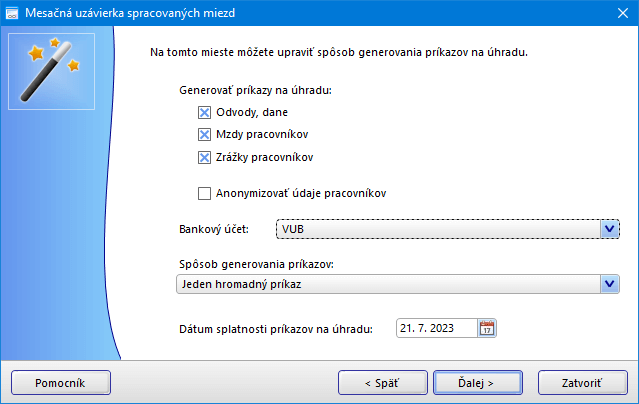Image resolution: width=639 pixels, height=404 pixels.
Task: Click the magic wand wizard image
Action: click(51, 70)
